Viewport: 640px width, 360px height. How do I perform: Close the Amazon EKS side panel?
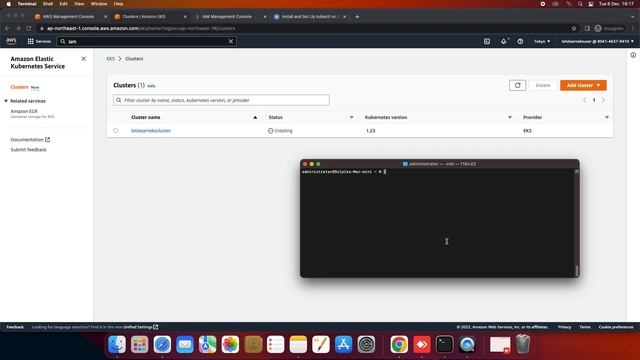pyautogui.click(x=84, y=59)
